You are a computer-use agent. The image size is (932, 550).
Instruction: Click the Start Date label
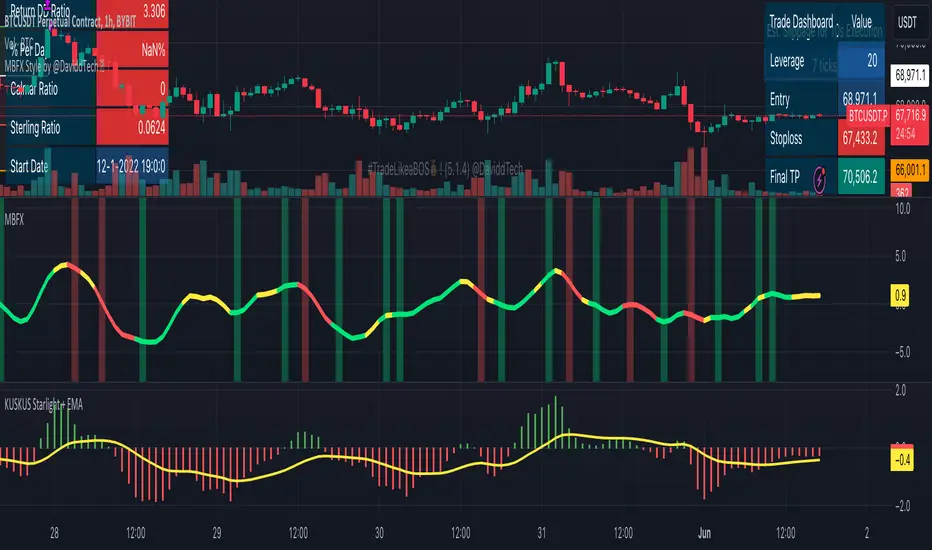point(29,166)
